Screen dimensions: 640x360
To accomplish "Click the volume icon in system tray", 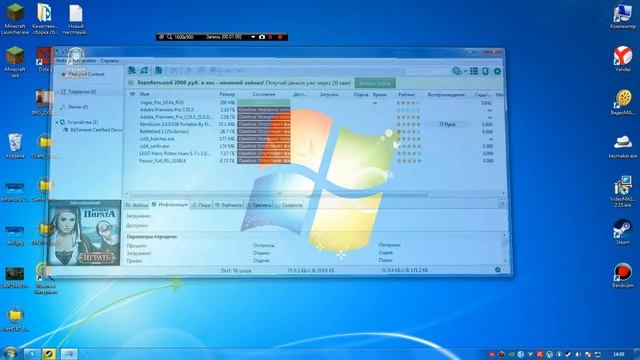I will pyautogui.click(x=578, y=354).
